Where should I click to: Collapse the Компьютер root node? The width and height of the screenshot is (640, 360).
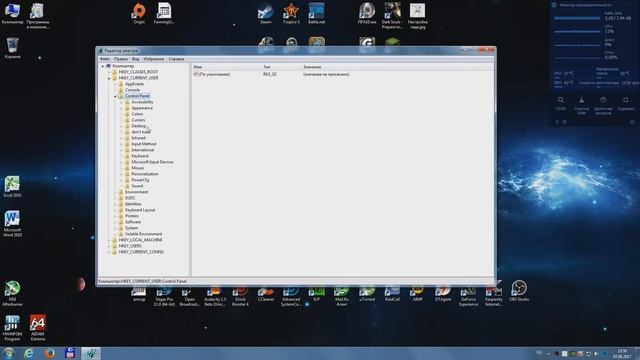[x=103, y=66]
